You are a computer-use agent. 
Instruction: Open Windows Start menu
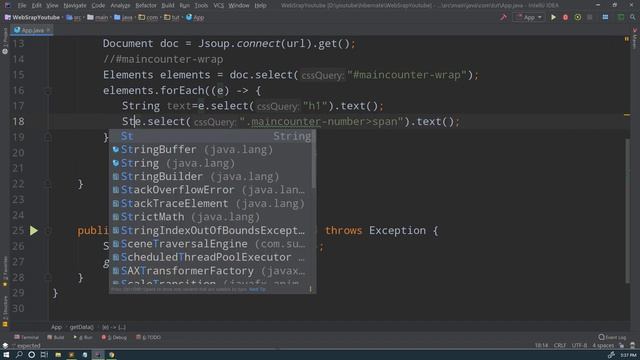point(6,355)
